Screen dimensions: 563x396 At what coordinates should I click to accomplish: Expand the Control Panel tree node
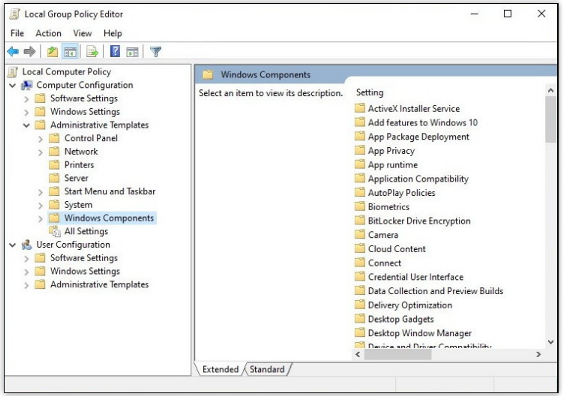click(x=40, y=139)
